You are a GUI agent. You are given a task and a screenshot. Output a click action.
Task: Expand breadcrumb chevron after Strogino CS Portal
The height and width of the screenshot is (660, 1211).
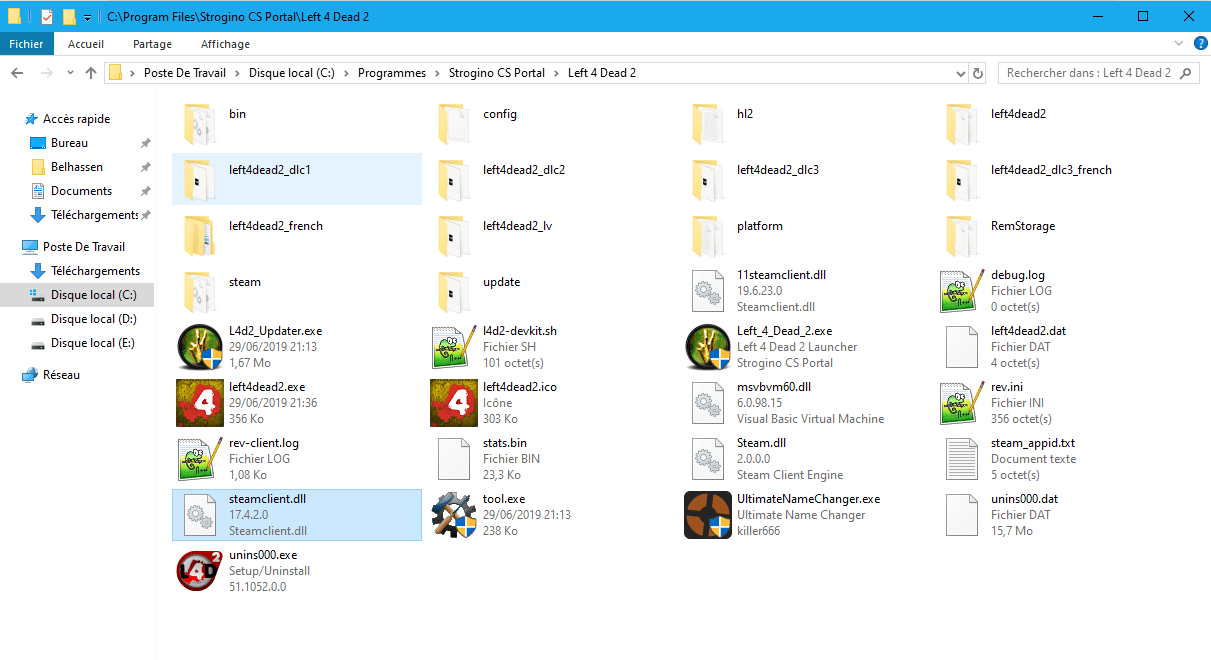click(x=555, y=73)
